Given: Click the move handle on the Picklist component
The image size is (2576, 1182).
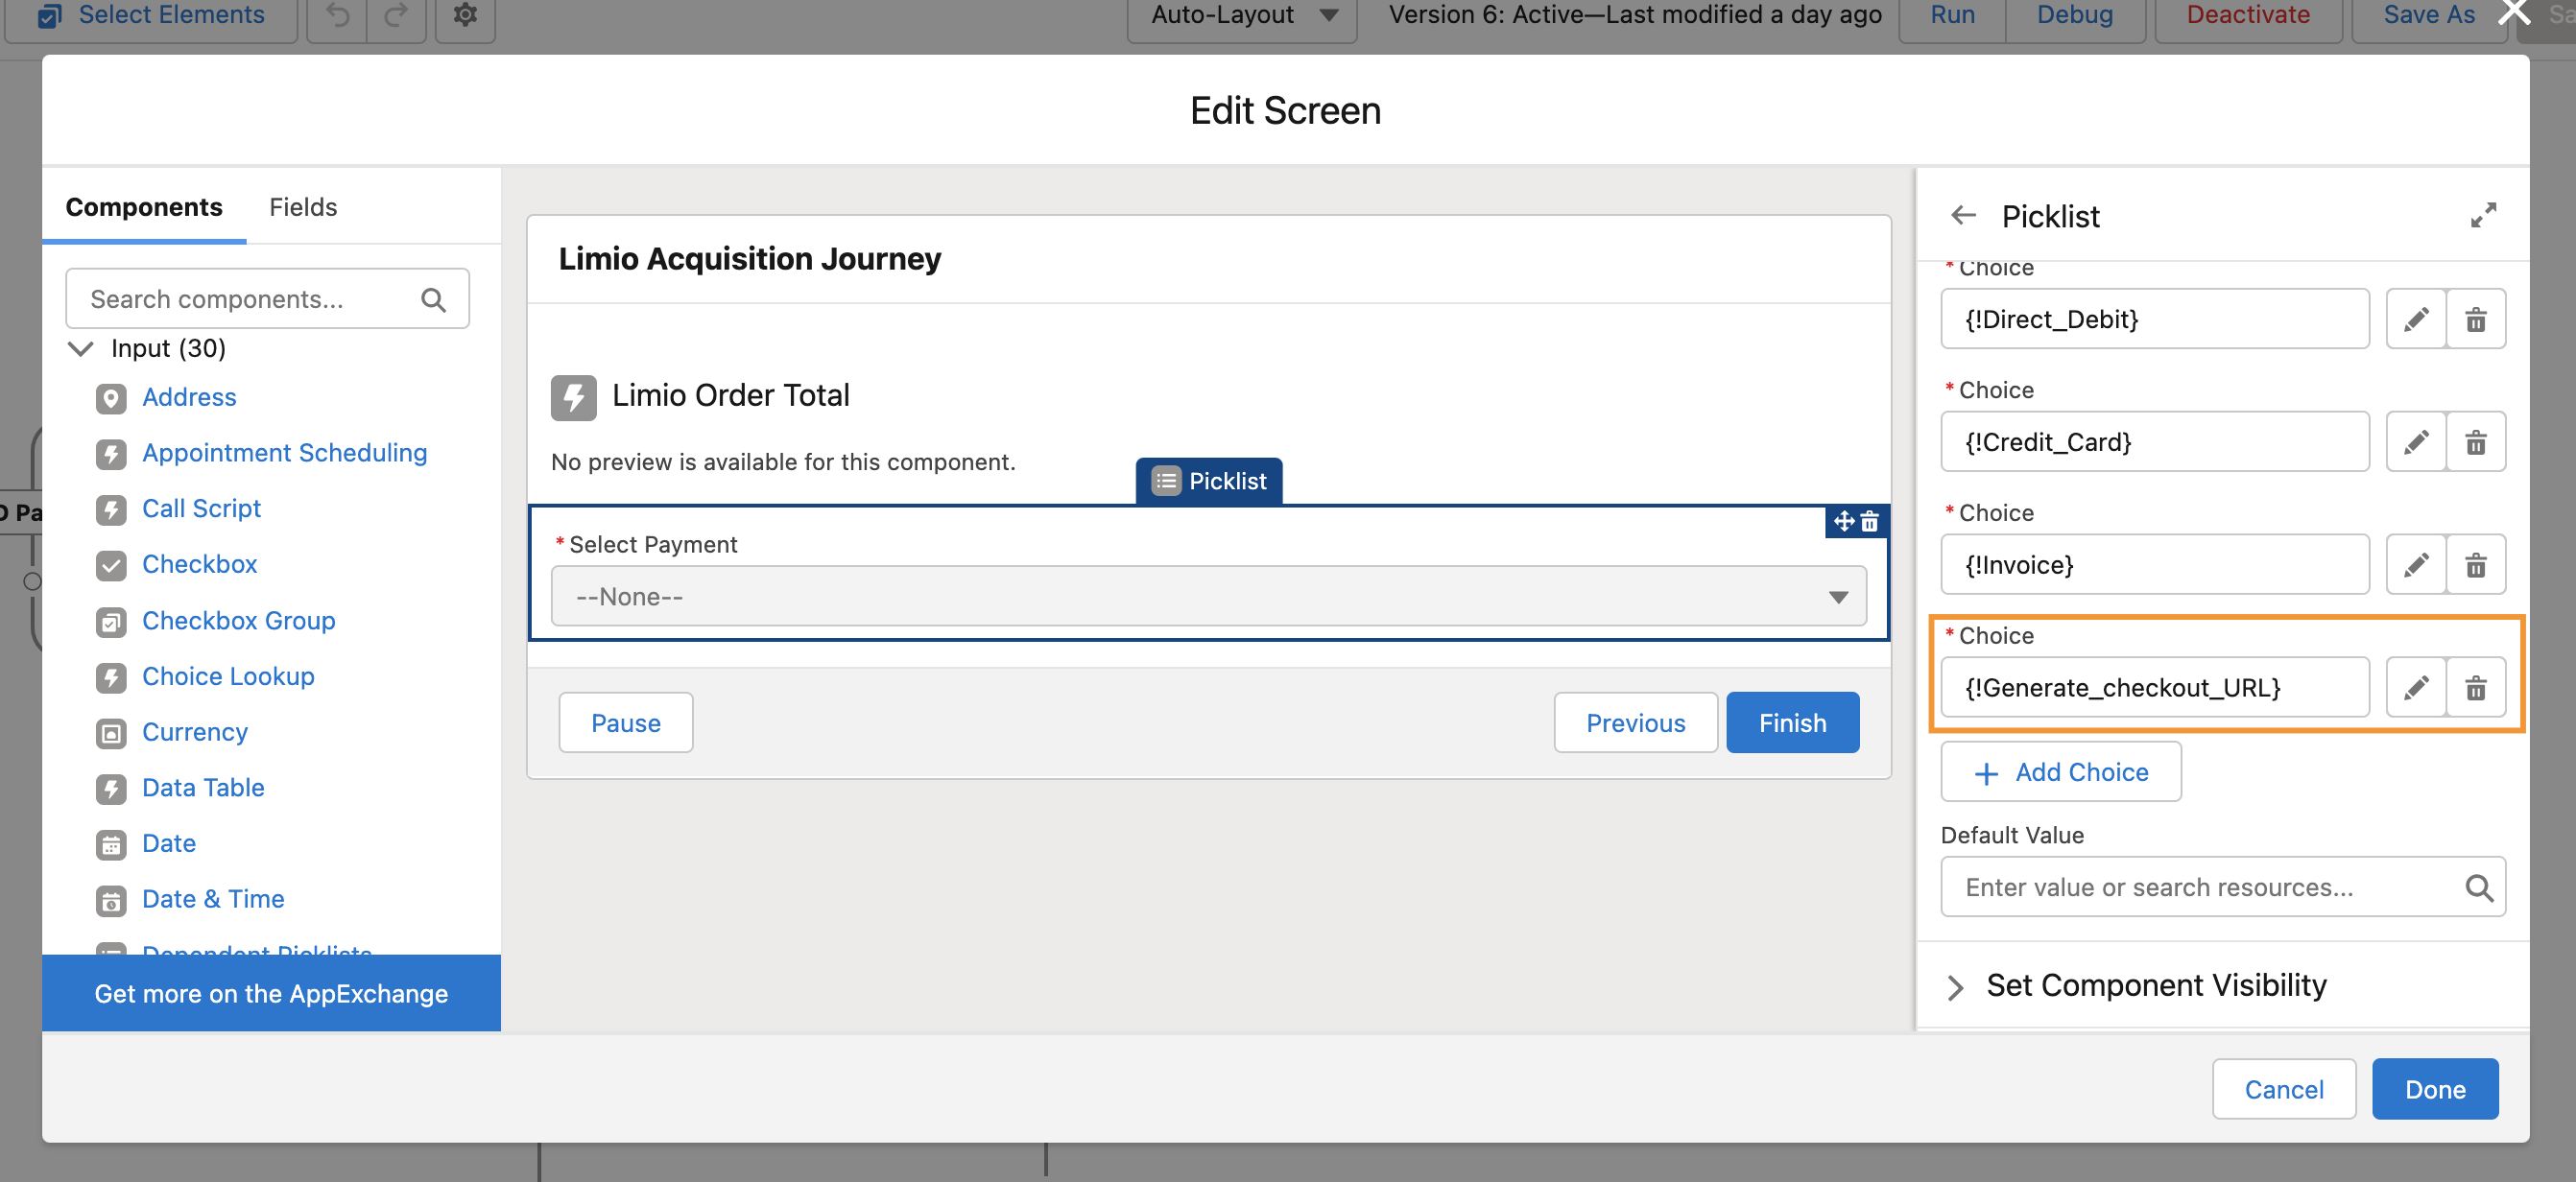Looking at the screenshot, I should (1844, 521).
